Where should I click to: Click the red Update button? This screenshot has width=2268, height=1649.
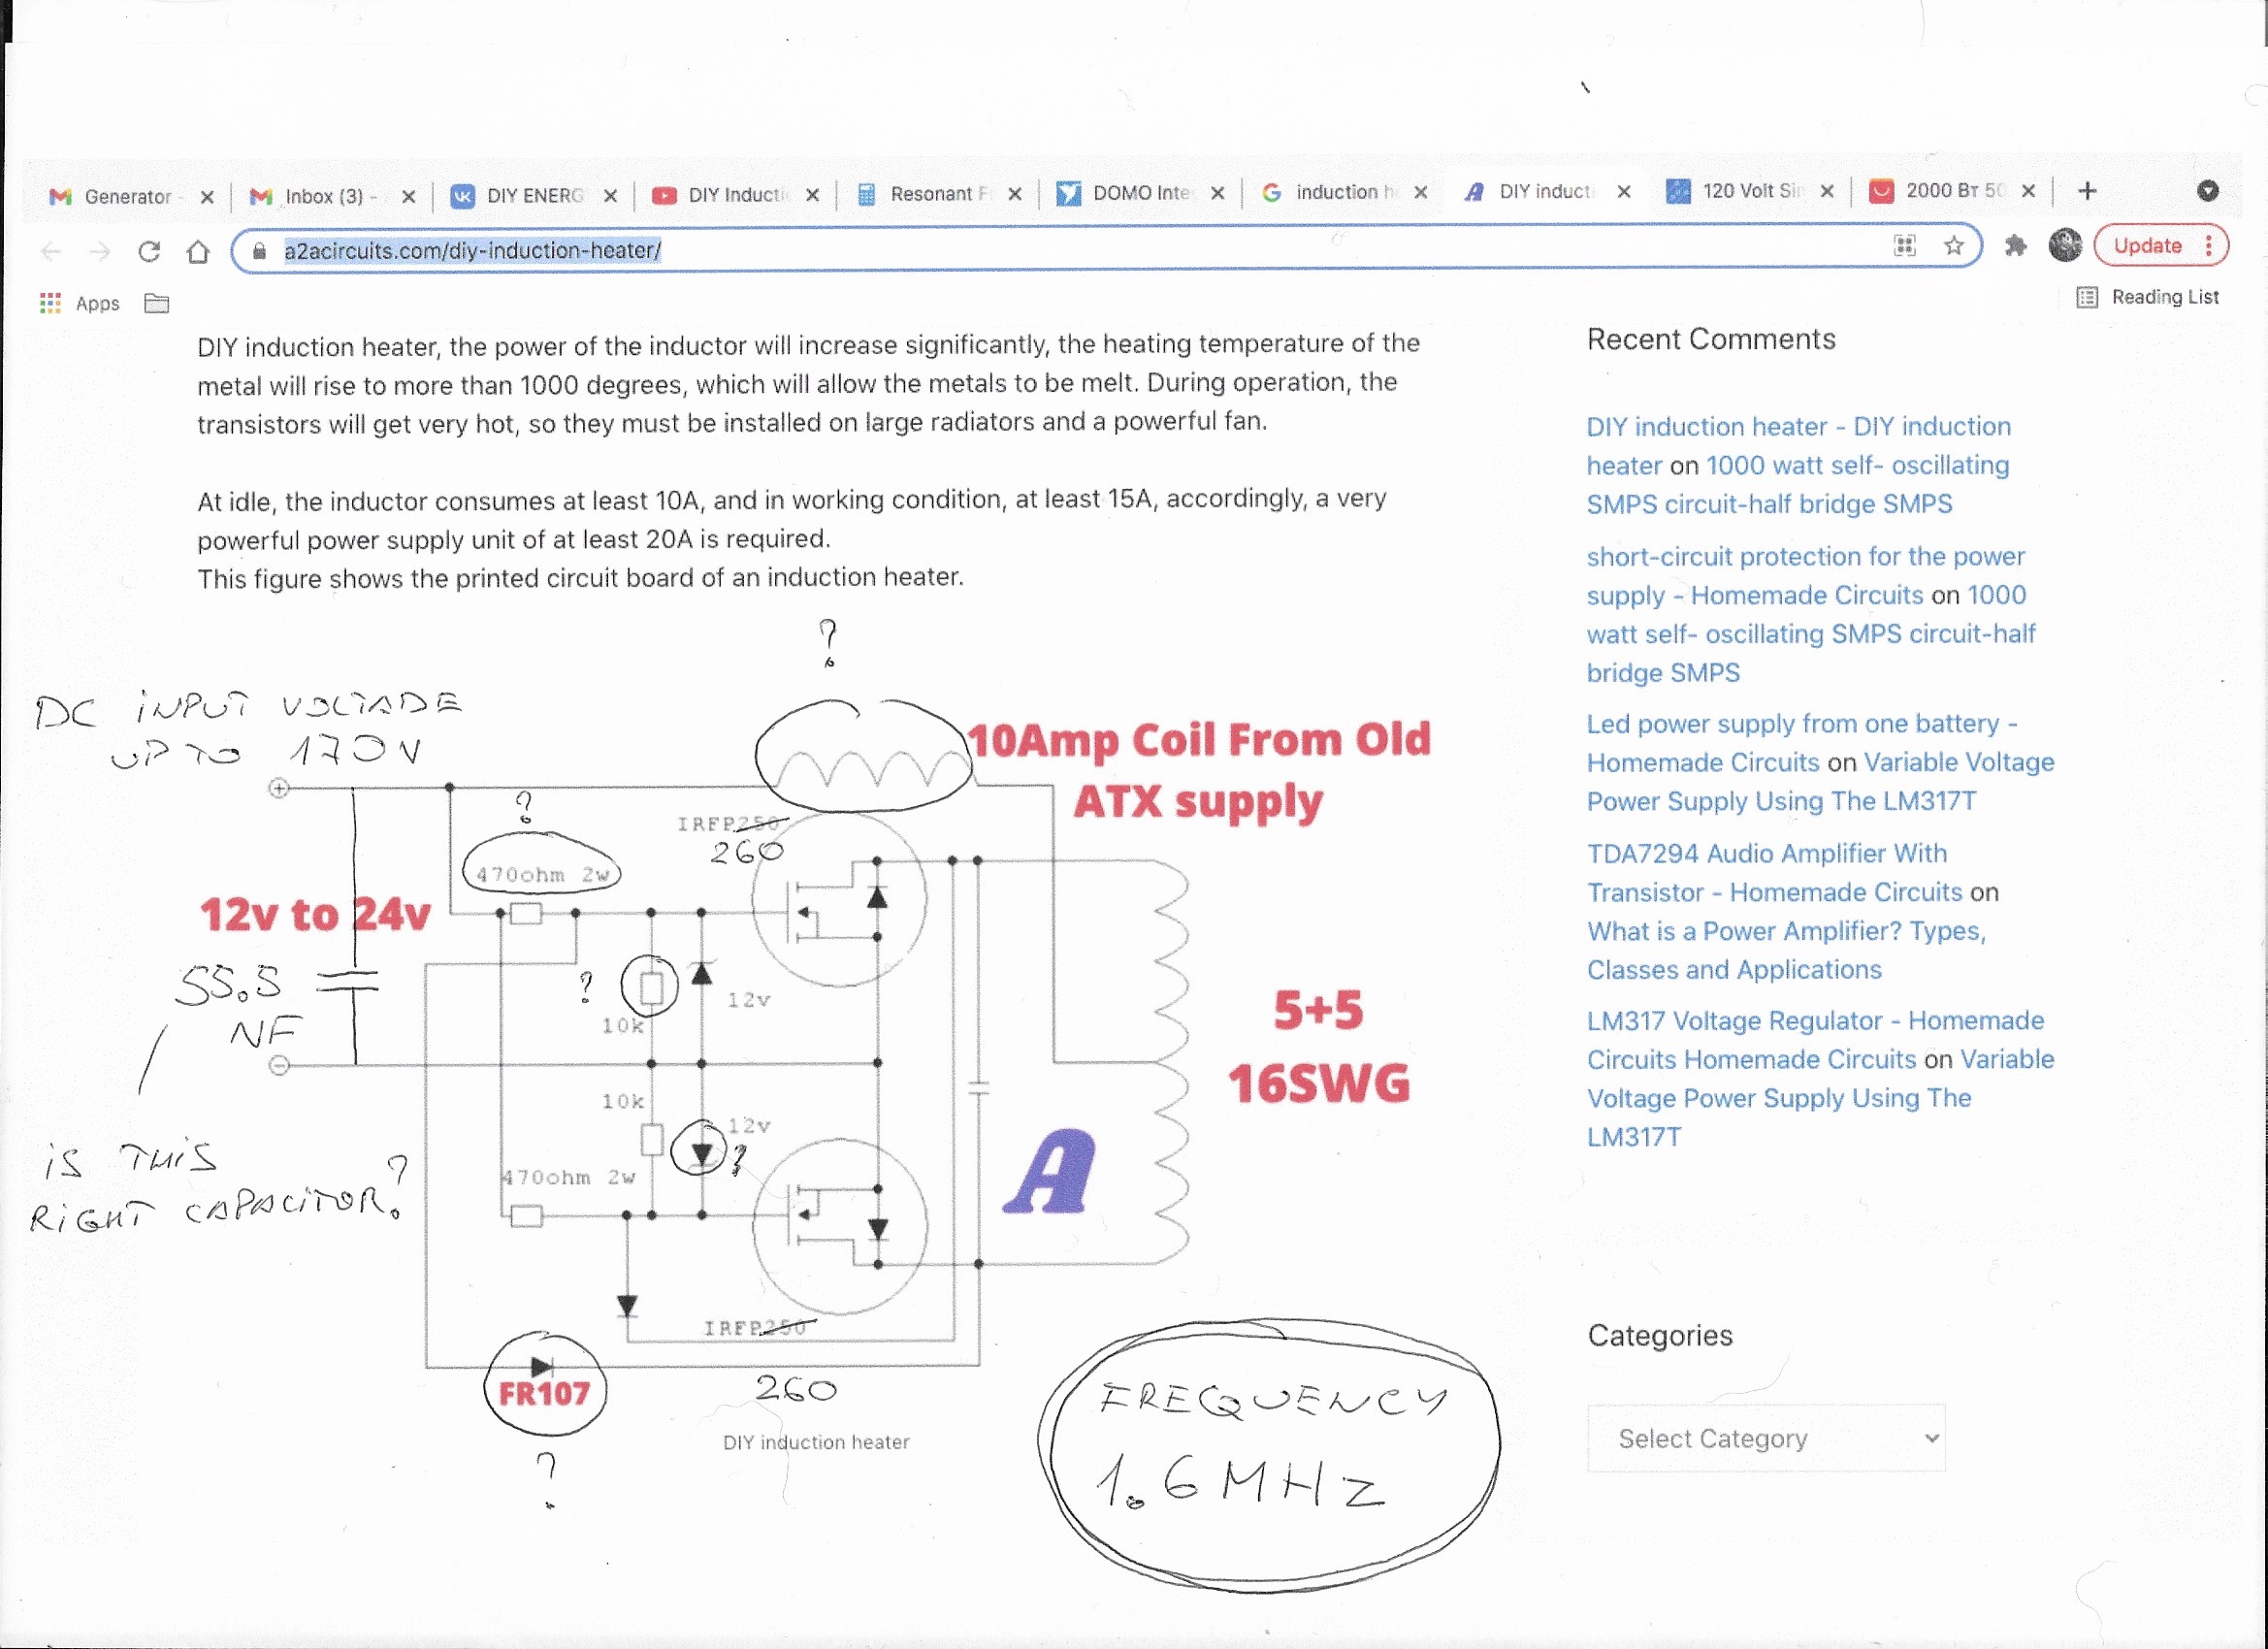[2147, 245]
